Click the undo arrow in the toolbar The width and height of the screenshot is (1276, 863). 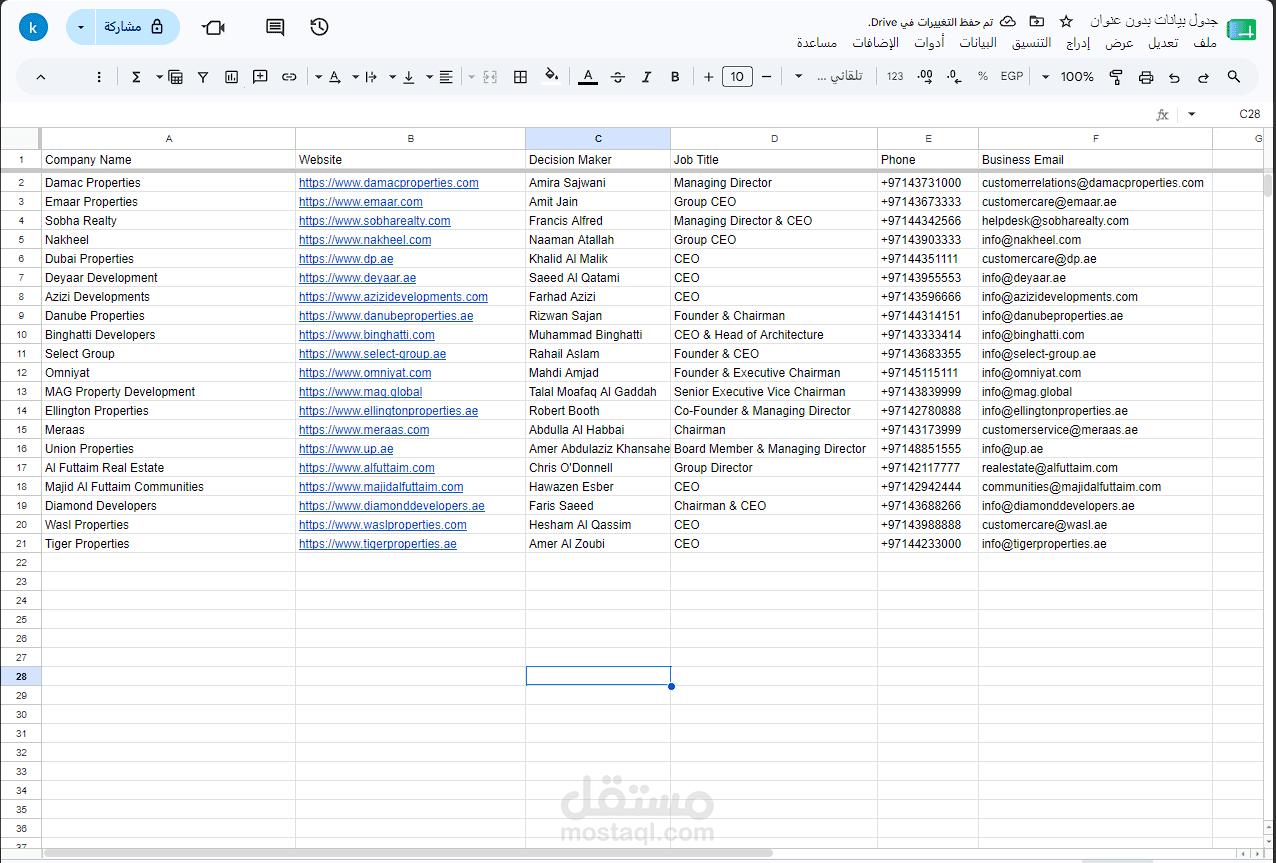pyautogui.click(x=1174, y=77)
